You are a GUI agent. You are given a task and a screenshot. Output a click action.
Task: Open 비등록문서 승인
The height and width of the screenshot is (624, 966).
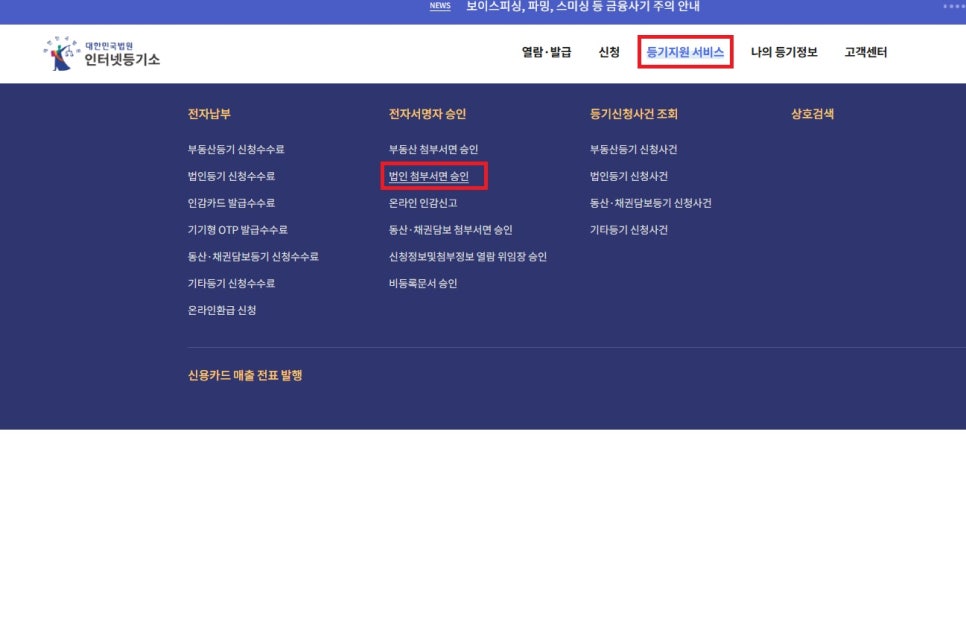pos(423,283)
